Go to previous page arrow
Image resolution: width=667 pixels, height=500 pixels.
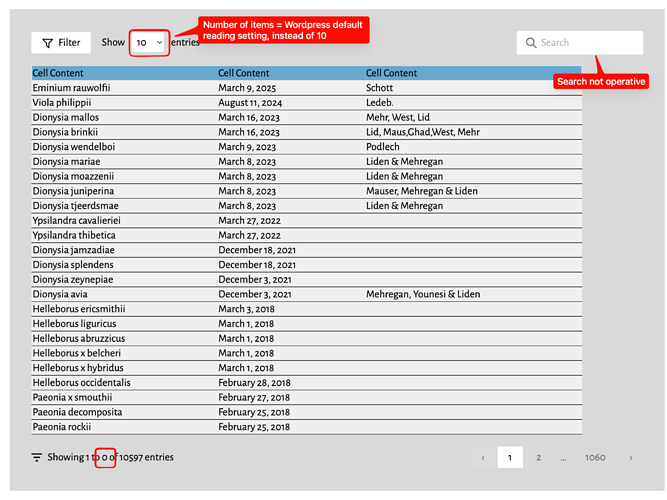483,457
